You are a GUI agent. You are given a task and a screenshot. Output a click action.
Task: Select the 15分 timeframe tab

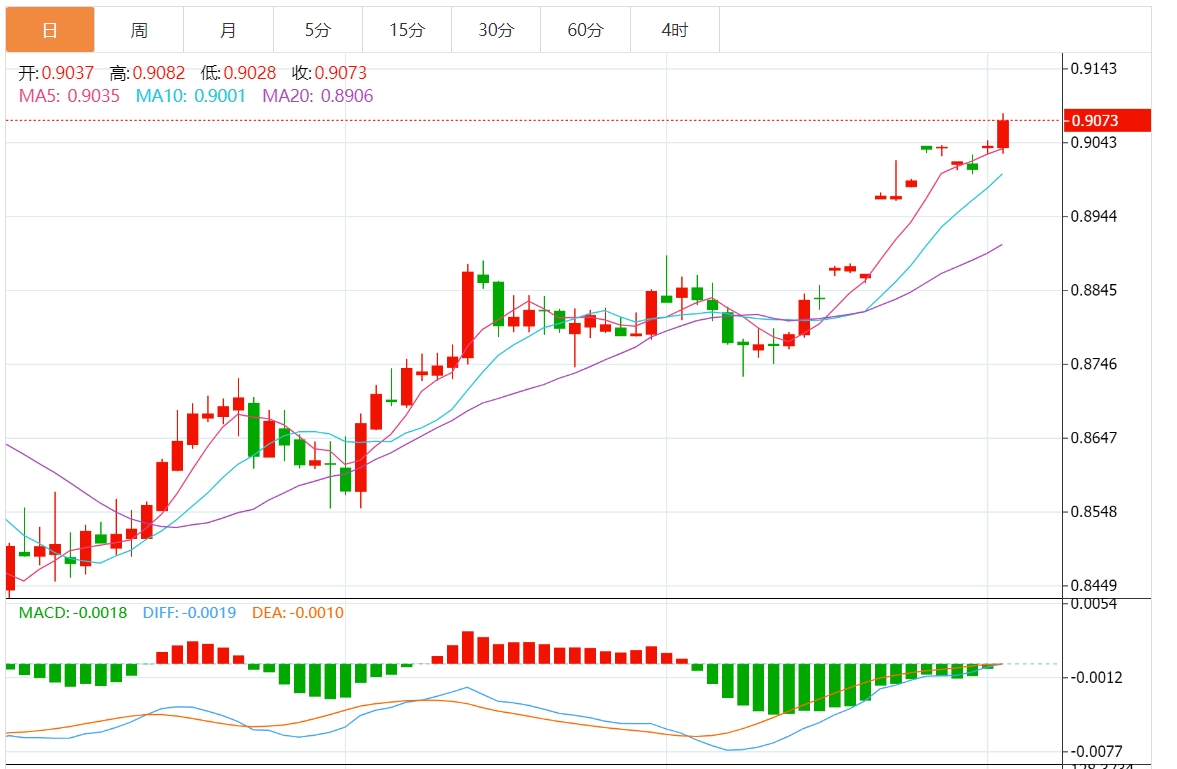pyautogui.click(x=407, y=30)
